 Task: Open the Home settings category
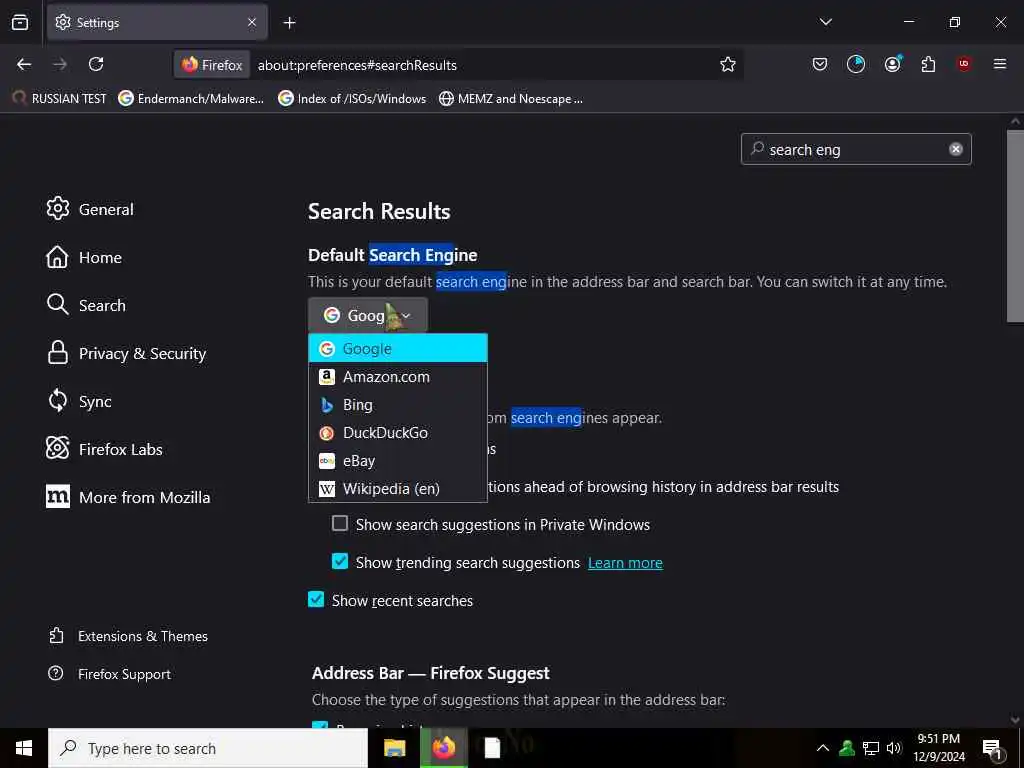tap(84, 257)
